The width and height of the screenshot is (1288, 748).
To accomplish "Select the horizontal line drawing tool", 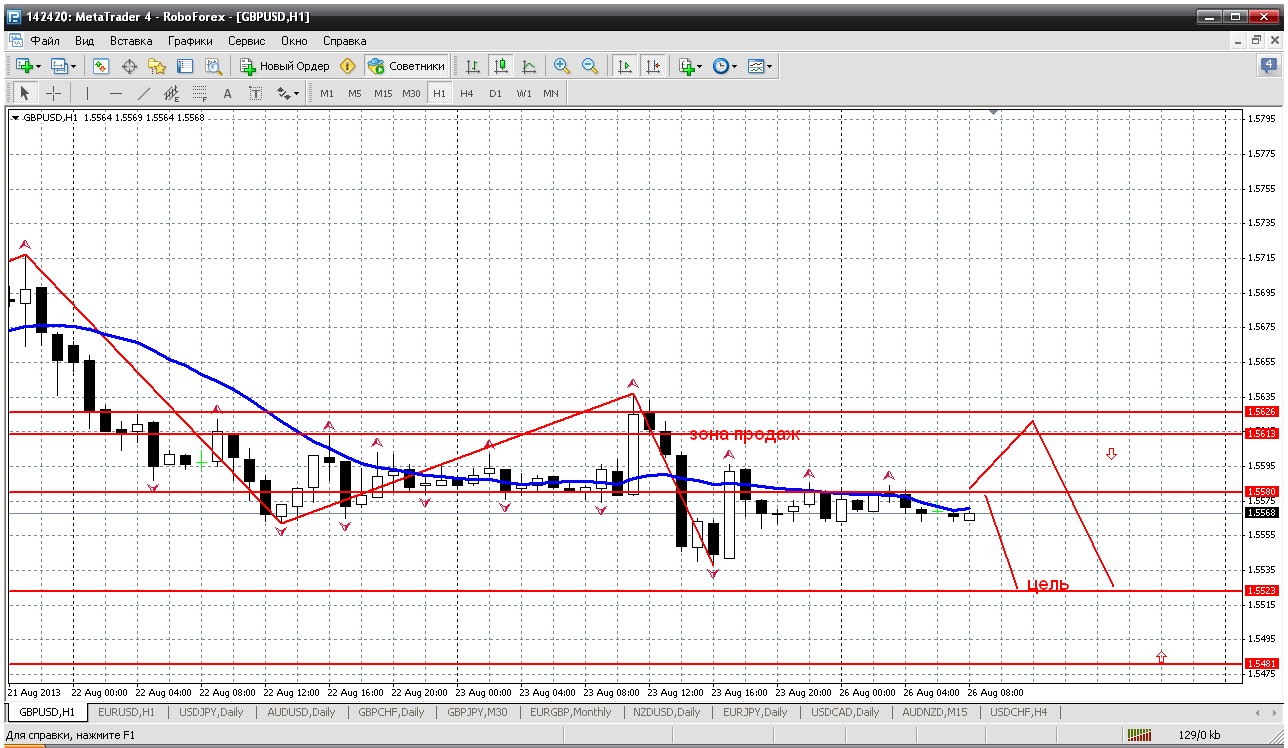I will [x=115, y=93].
